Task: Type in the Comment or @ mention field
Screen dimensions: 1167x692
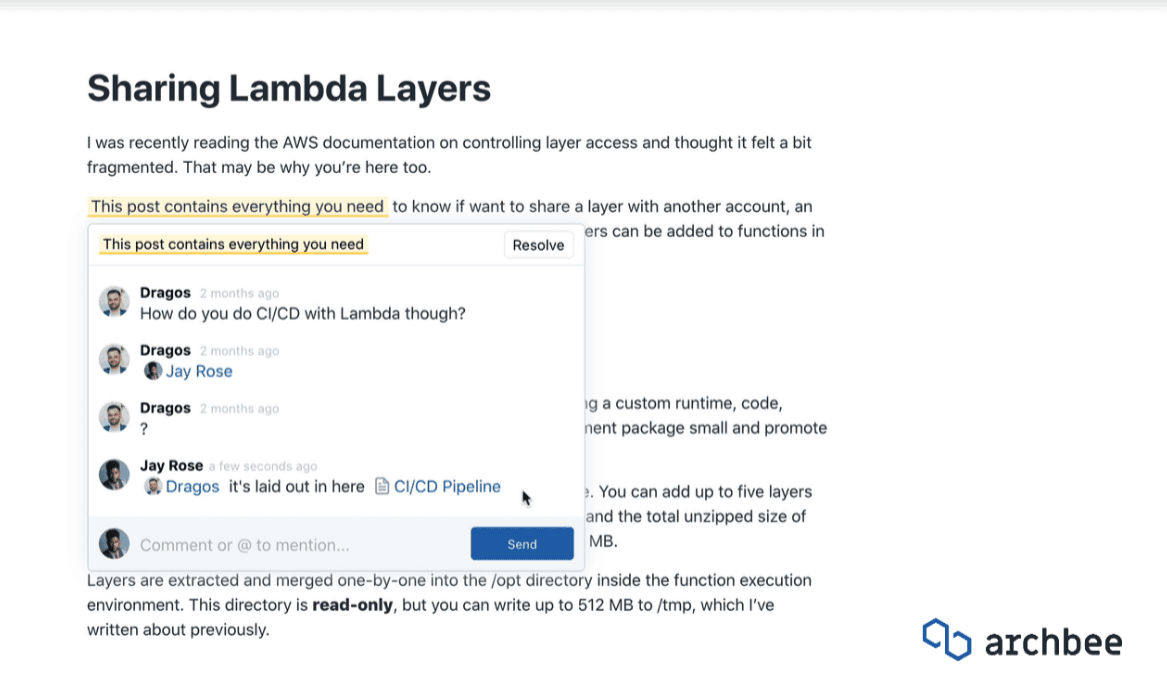Action: click(x=300, y=545)
